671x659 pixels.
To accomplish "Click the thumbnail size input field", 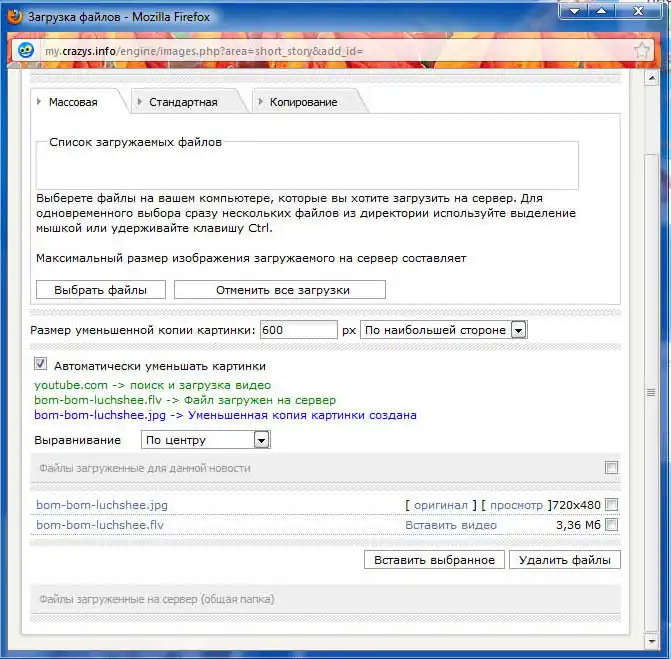I will click(298, 329).
